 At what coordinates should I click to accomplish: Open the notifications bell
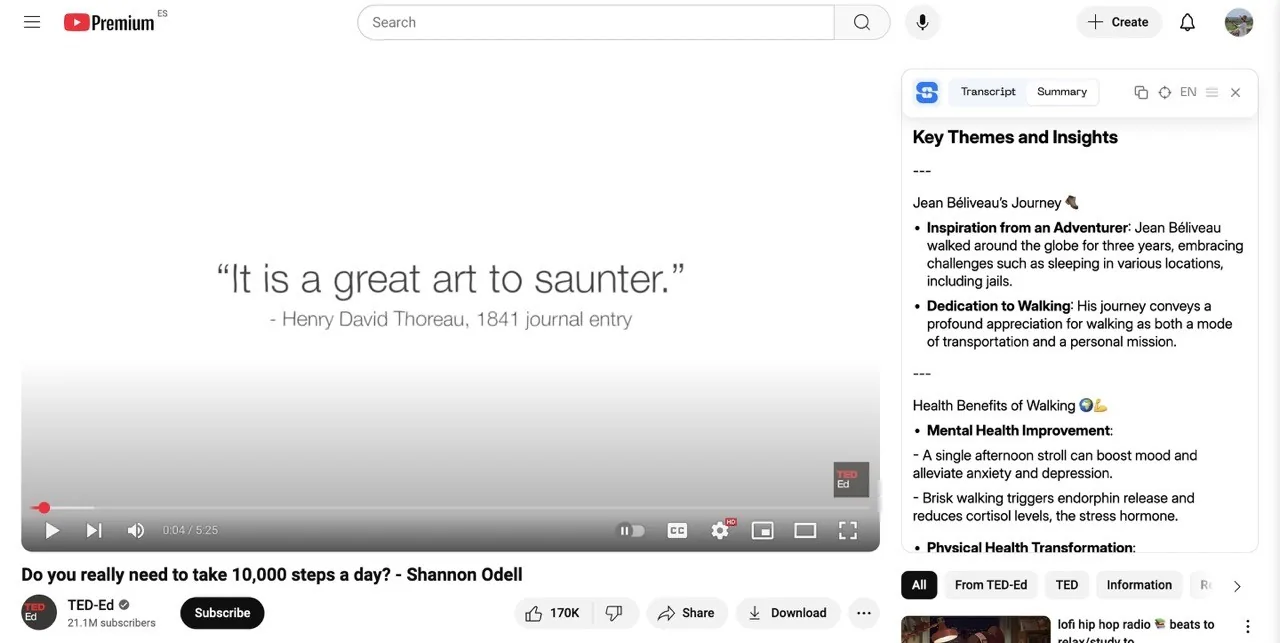point(1187,22)
